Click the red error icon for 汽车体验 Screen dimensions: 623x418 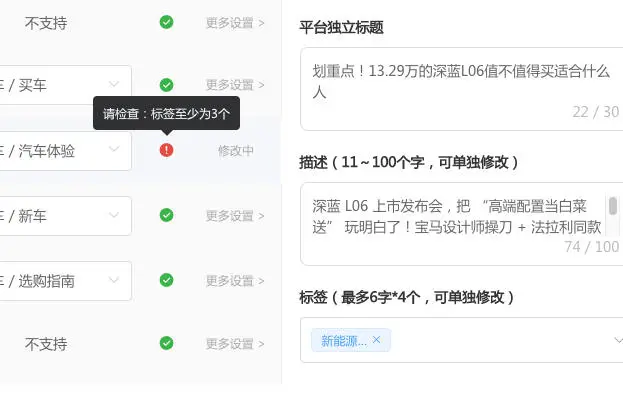click(166, 150)
